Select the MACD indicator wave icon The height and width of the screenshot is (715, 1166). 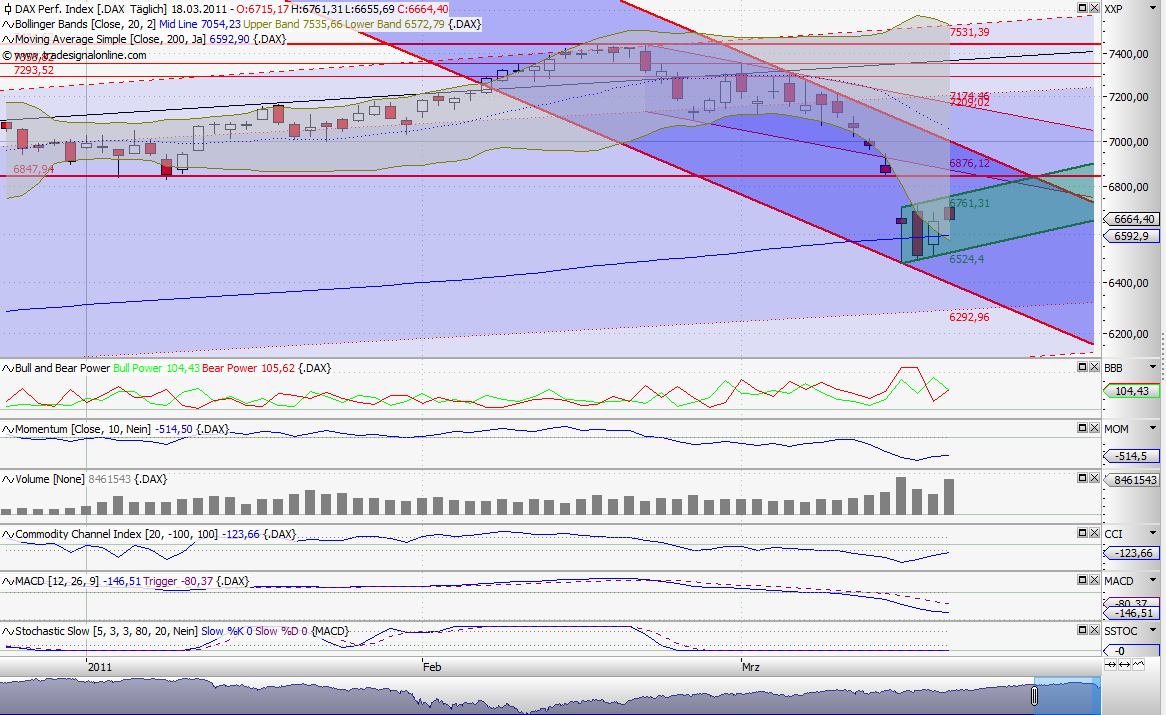8,580
